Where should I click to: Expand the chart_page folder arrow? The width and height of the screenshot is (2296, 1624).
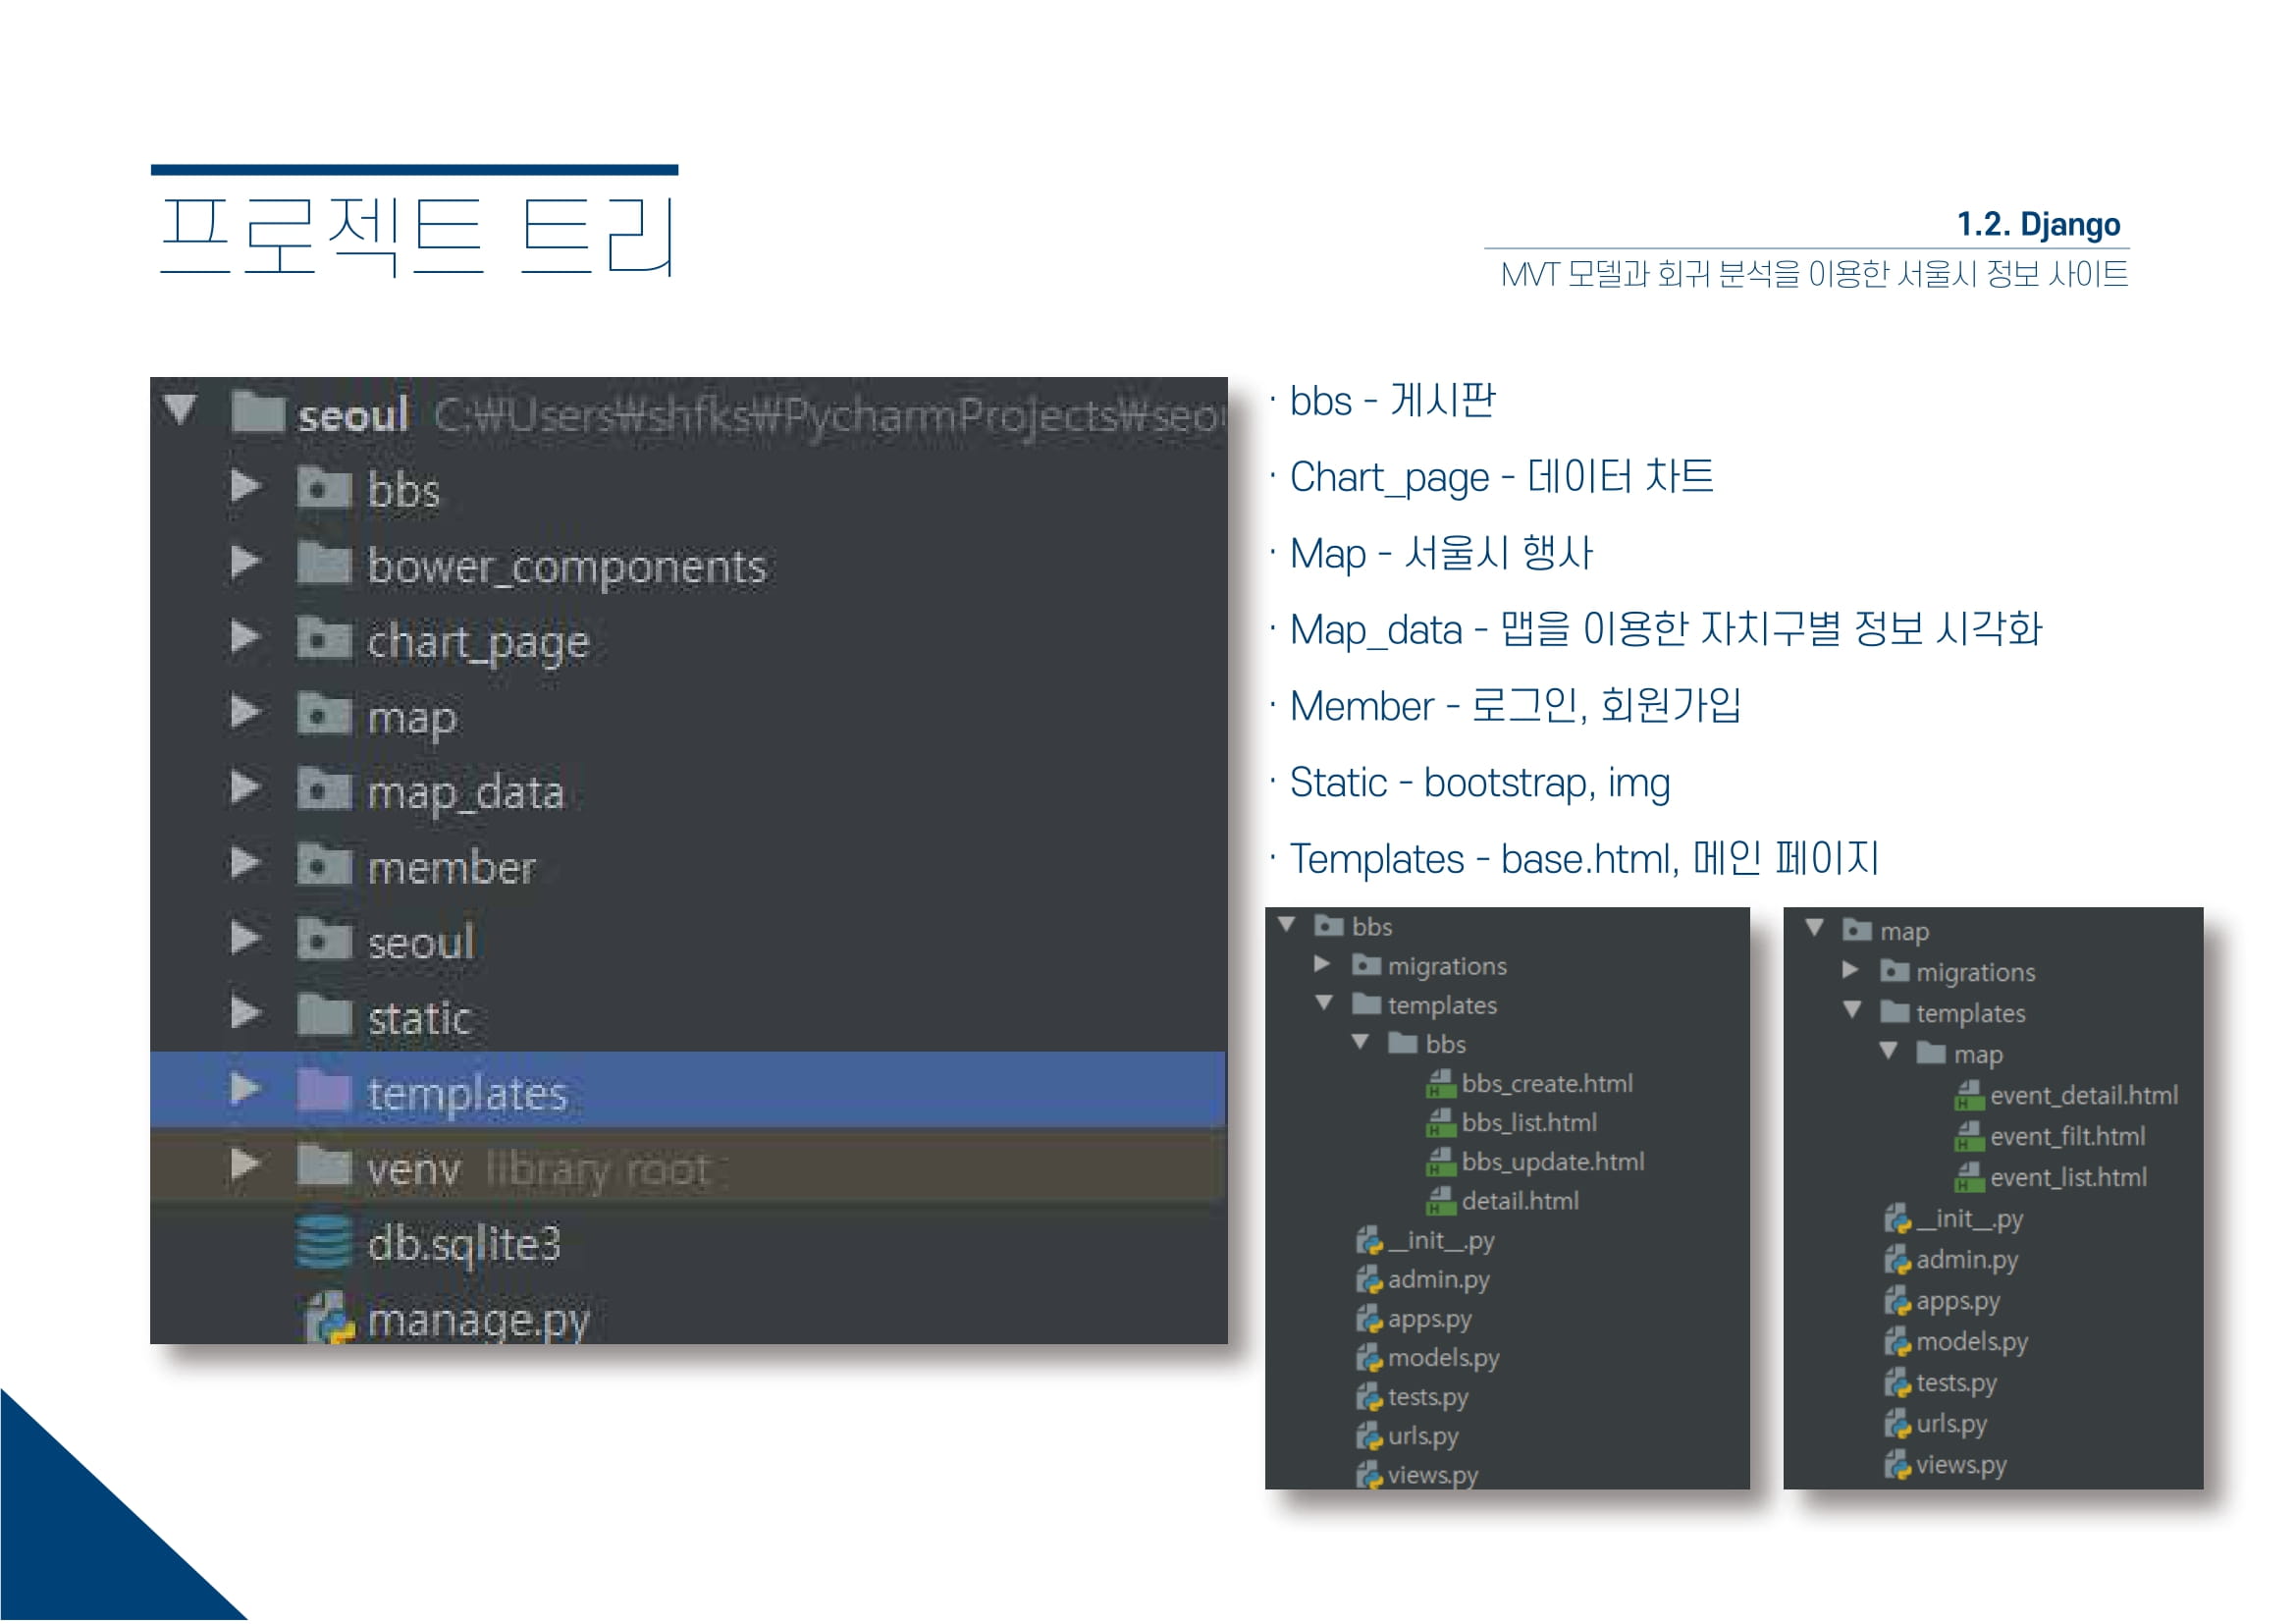(246, 637)
